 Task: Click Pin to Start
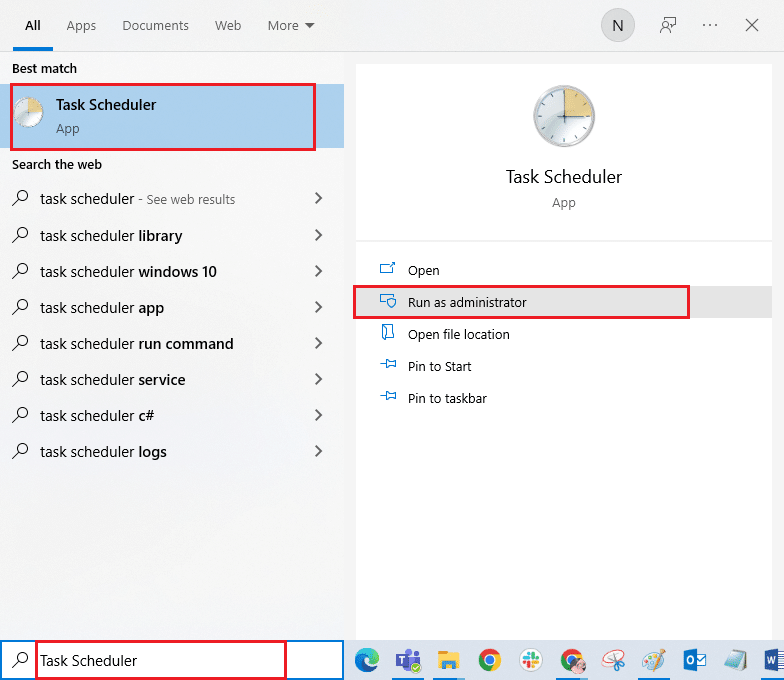(564, 366)
